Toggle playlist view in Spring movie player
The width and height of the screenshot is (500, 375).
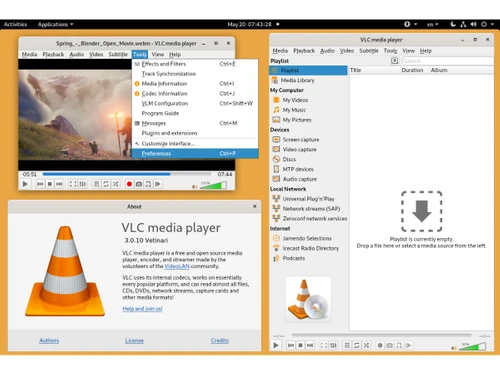(96, 184)
